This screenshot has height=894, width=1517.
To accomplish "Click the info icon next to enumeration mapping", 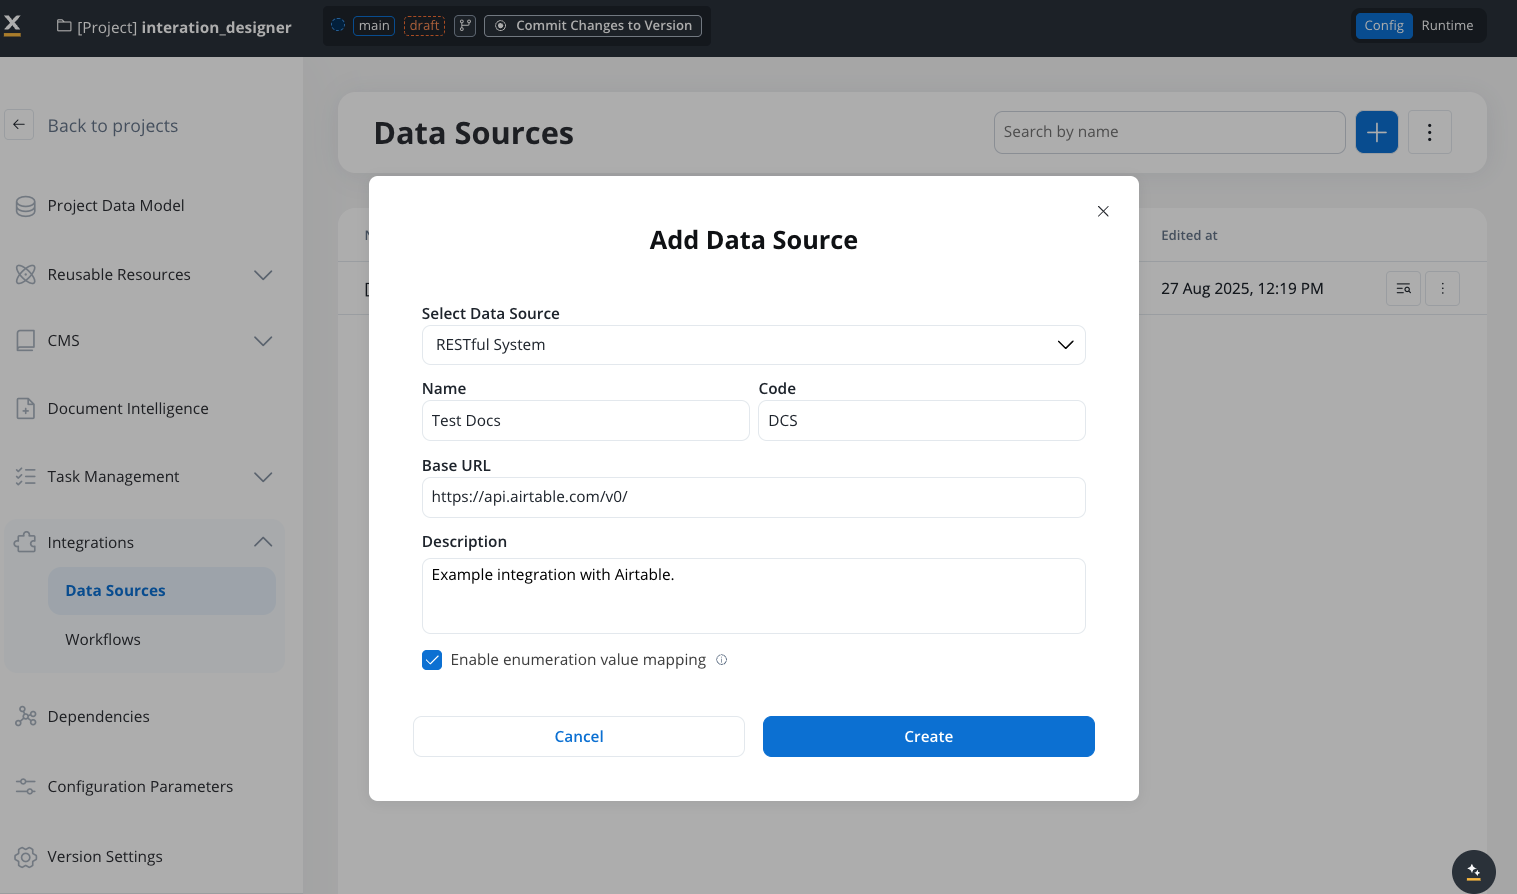I will pyautogui.click(x=722, y=660).
